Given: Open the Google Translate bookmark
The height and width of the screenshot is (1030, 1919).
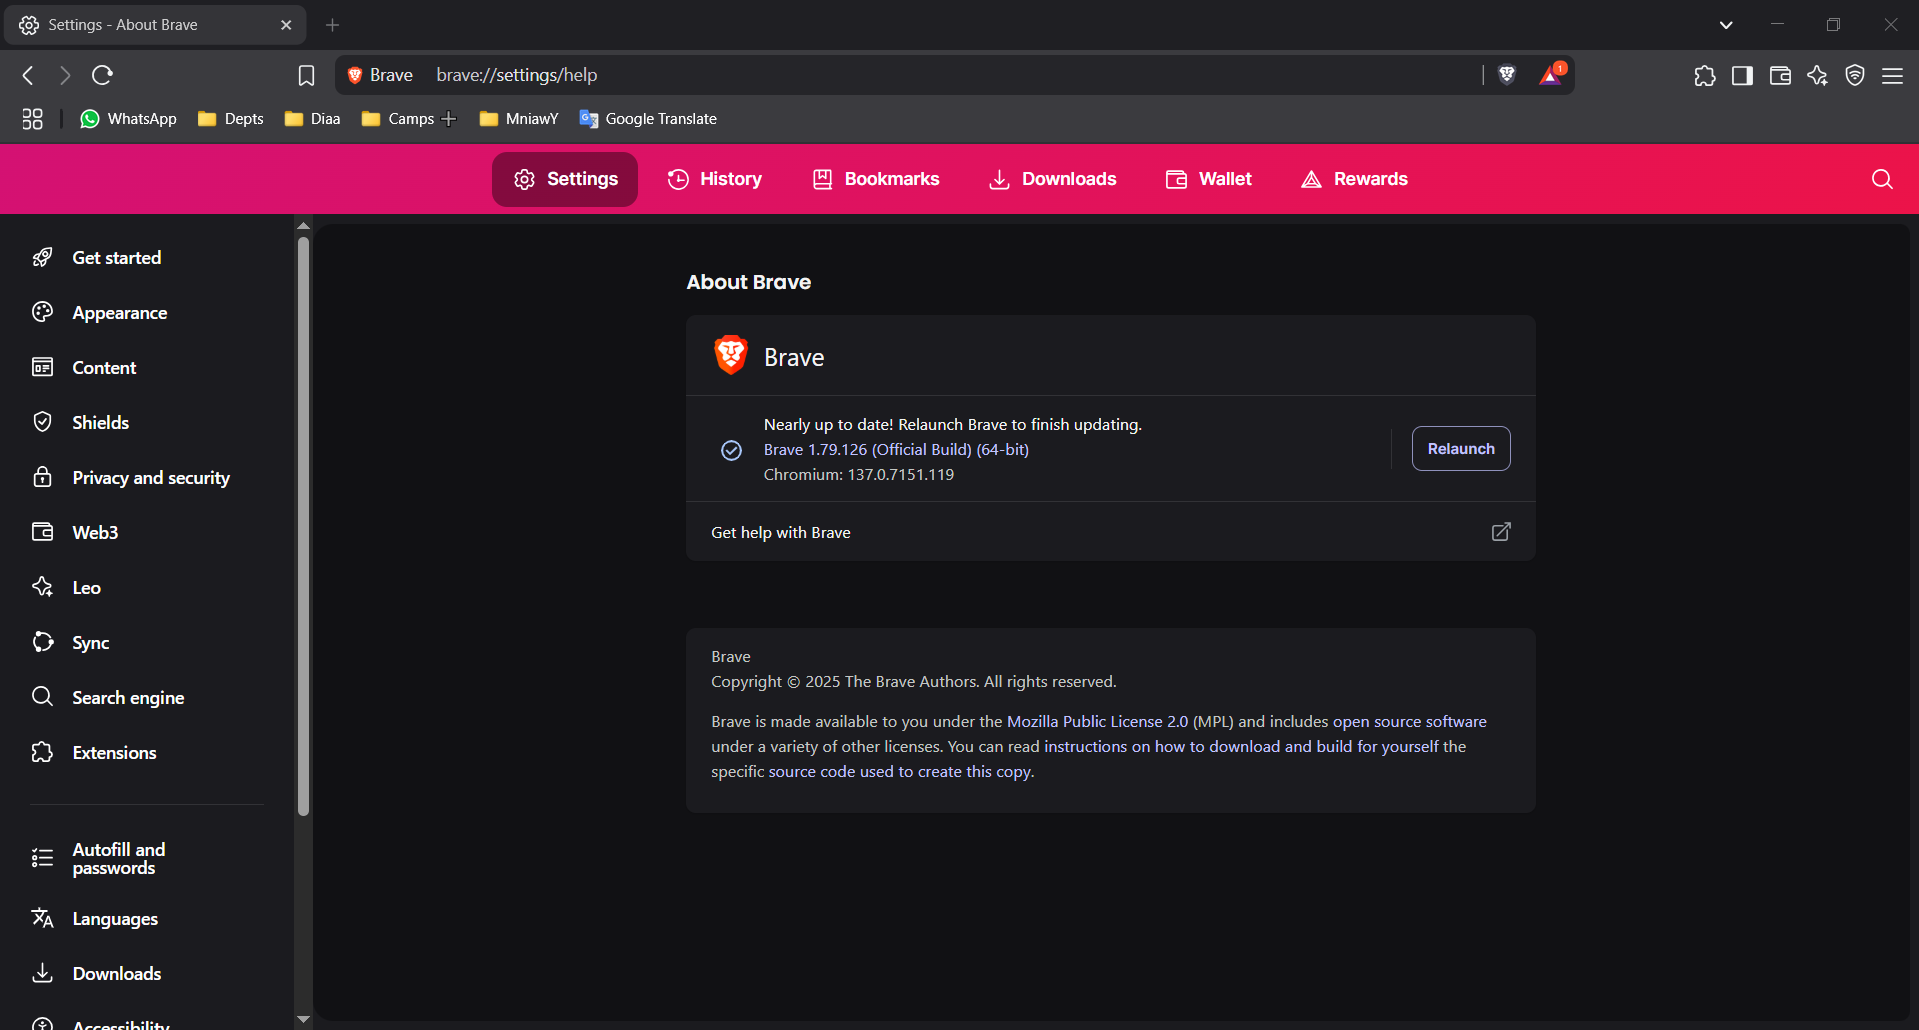Looking at the screenshot, I should click(648, 119).
